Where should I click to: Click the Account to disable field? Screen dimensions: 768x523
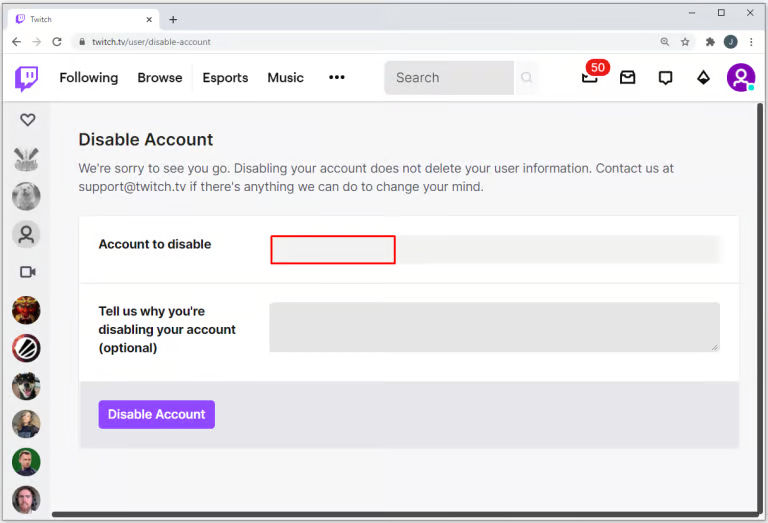click(495, 250)
